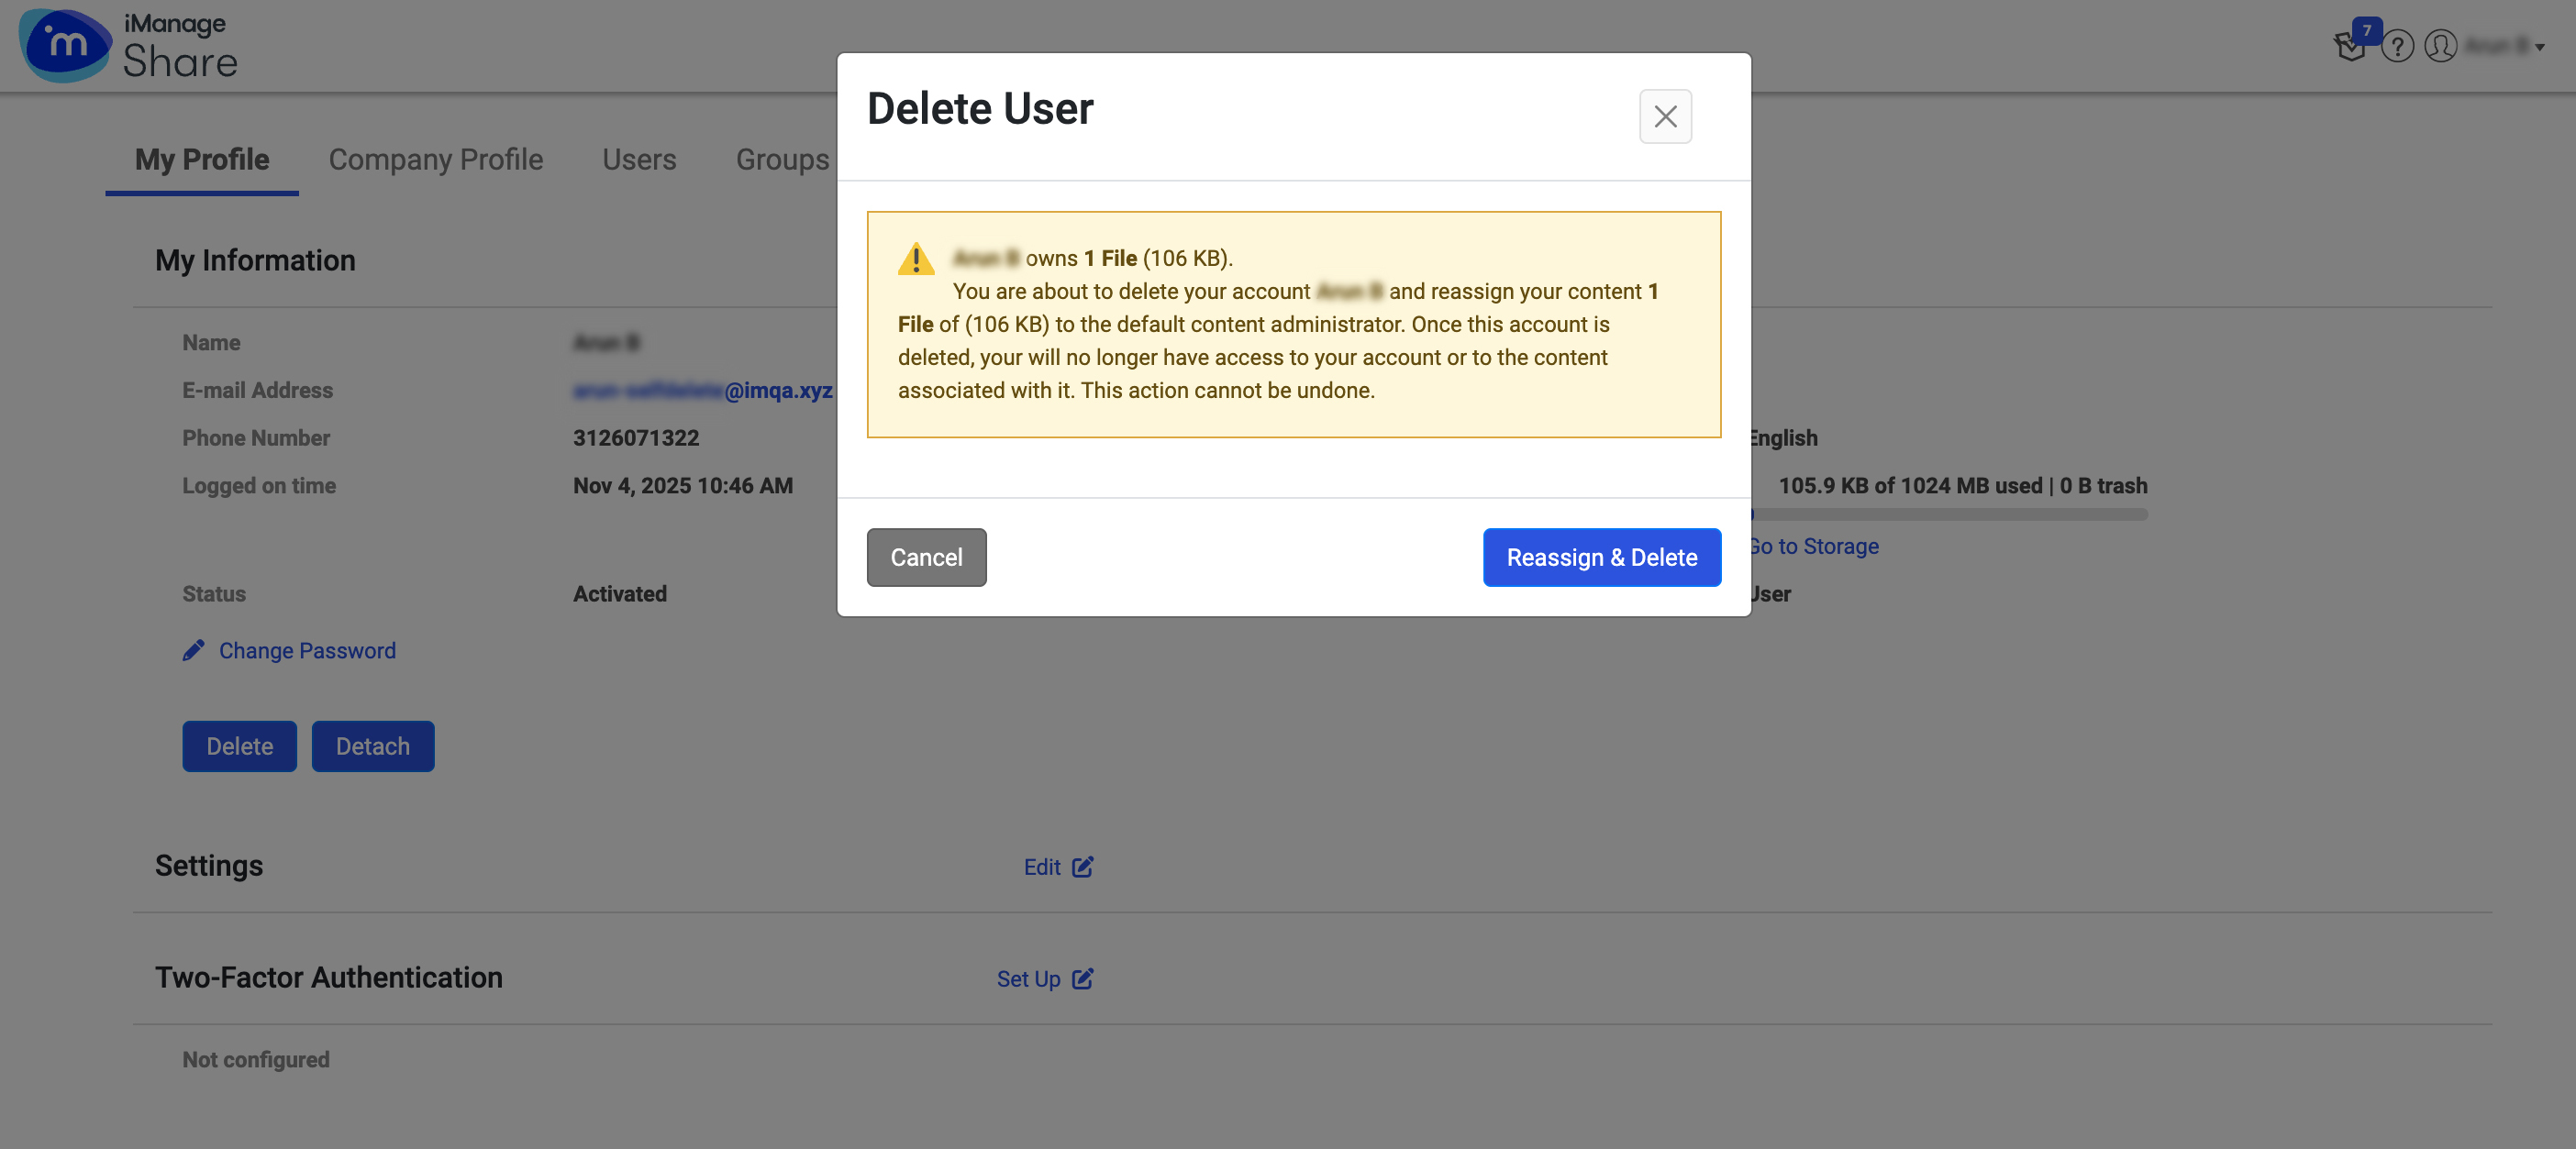
Task: Click the Help question mark icon
Action: click(x=2397, y=46)
